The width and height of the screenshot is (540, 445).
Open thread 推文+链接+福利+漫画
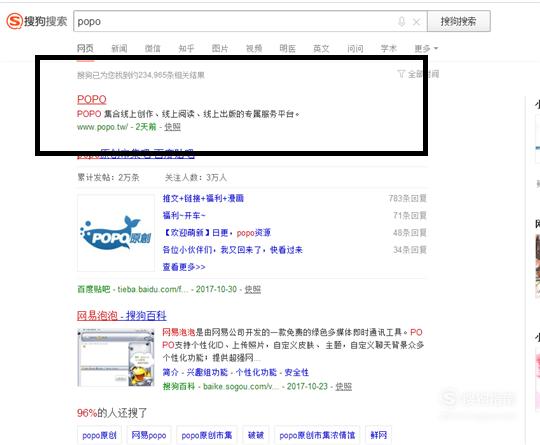tap(203, 198)
